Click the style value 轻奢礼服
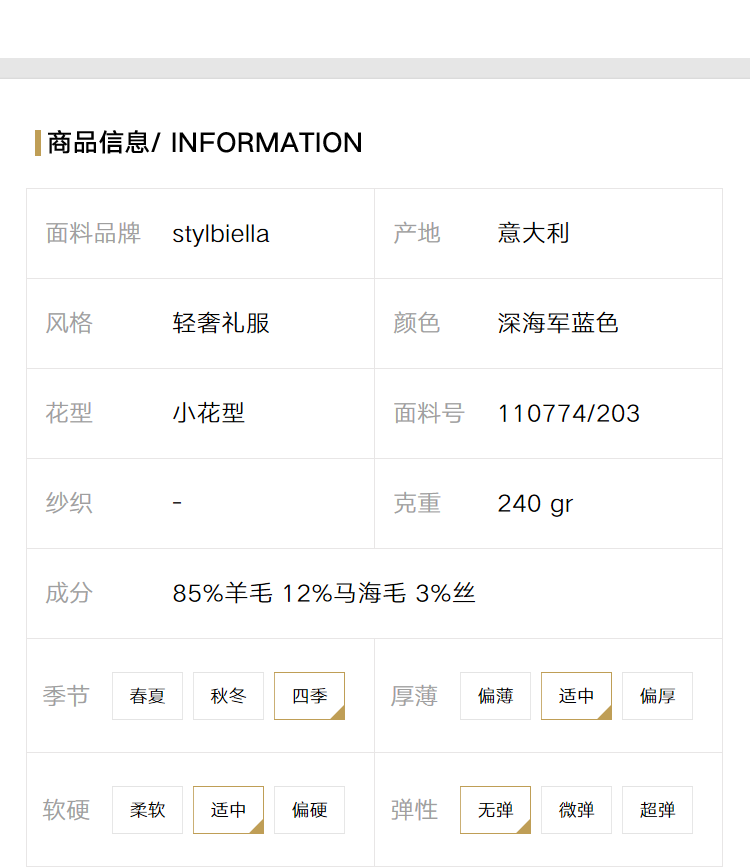This screenshot has width=750, height=867. 221,323
